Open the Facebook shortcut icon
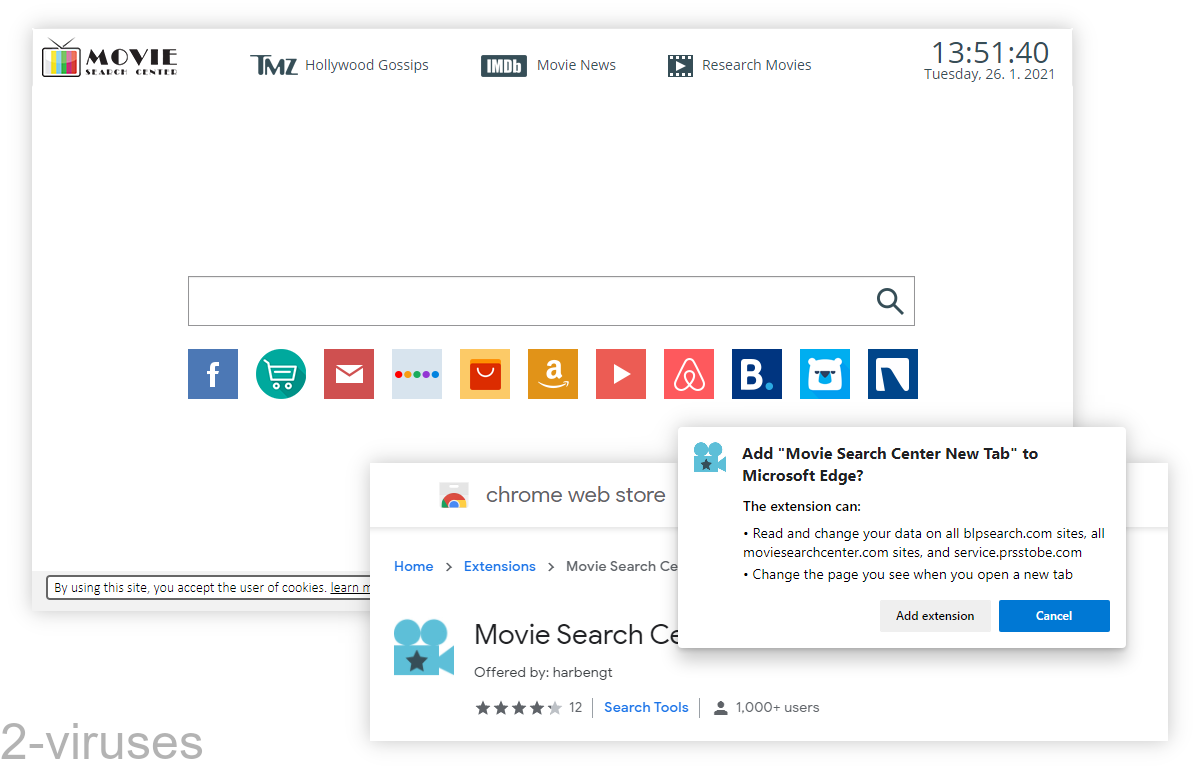The width and height of the screenshot is (1200, 770). click(x=212, y=374)
